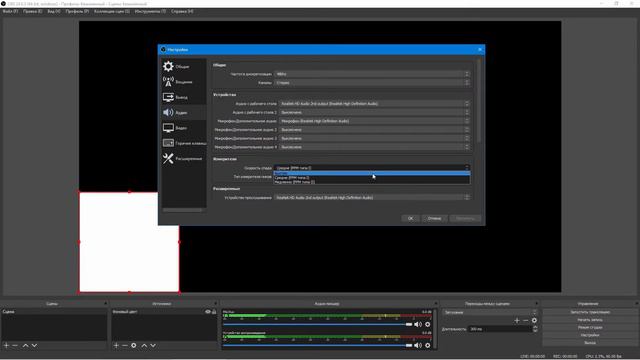Open the Коллекция сцен (Scene Collection) menu

pos(111,11)
